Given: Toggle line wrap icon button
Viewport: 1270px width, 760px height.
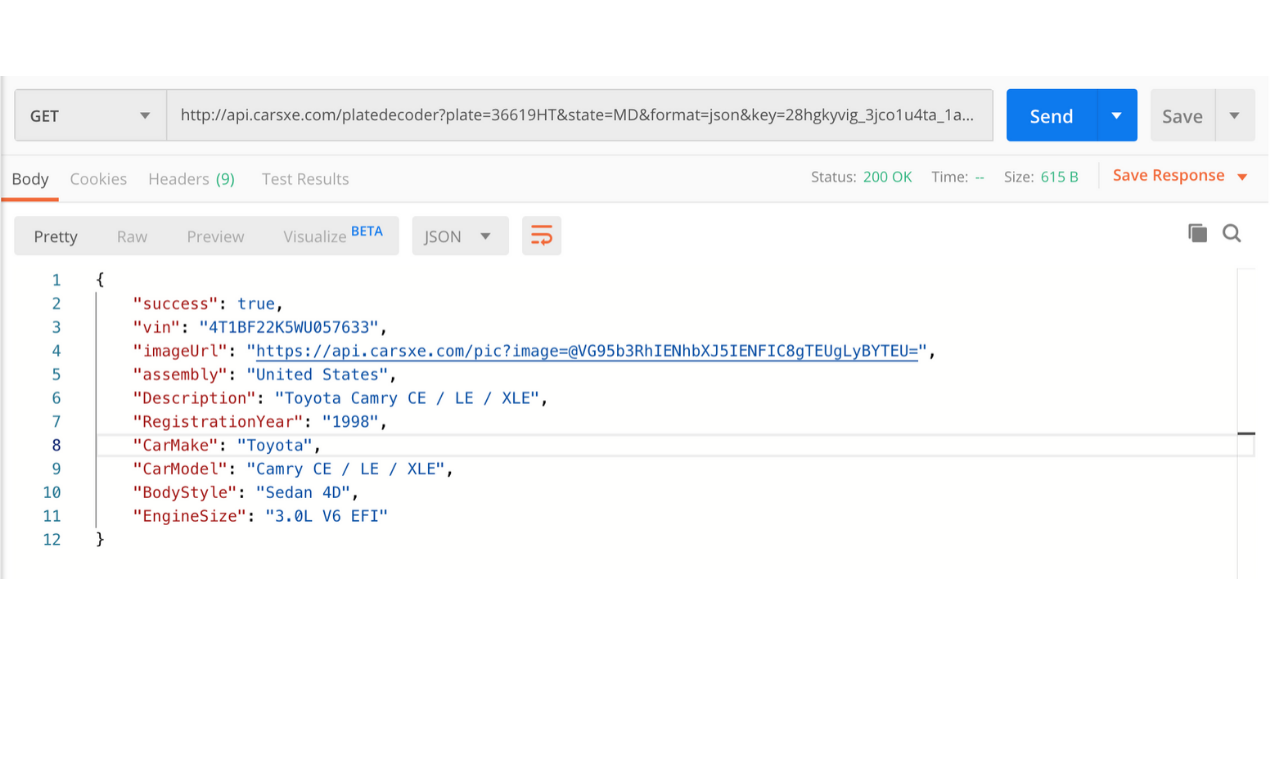Looking at the screenshot, I should pyautogui.click(x=541, y=236).
